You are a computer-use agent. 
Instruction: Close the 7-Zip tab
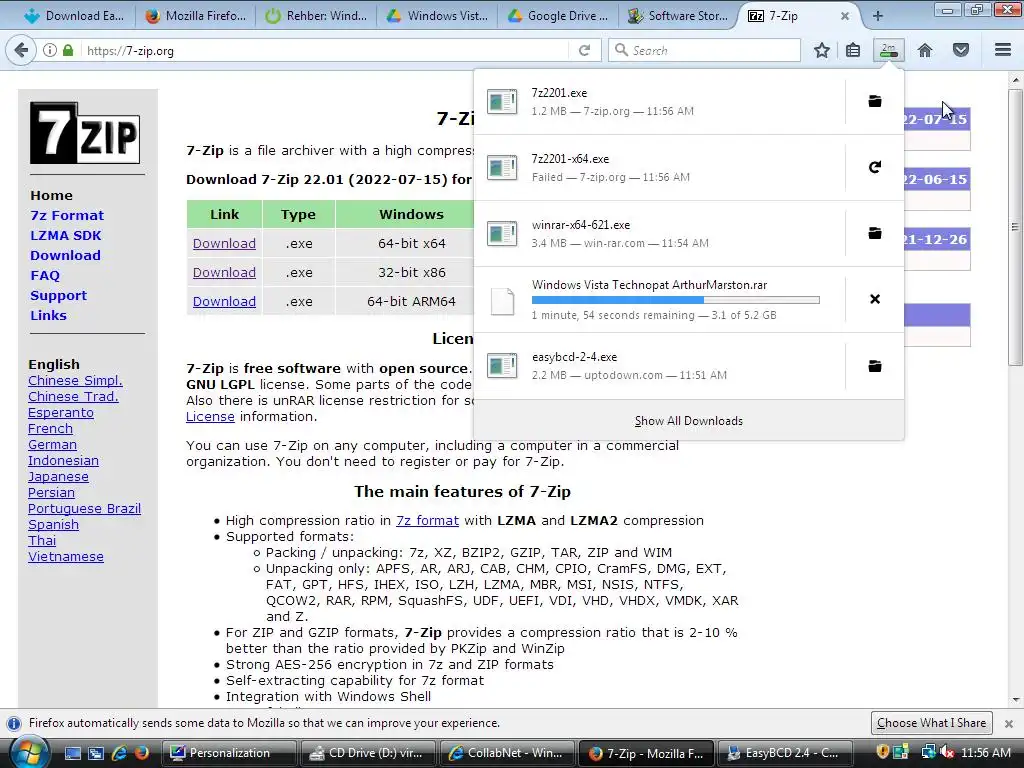[x=844, y=16]
